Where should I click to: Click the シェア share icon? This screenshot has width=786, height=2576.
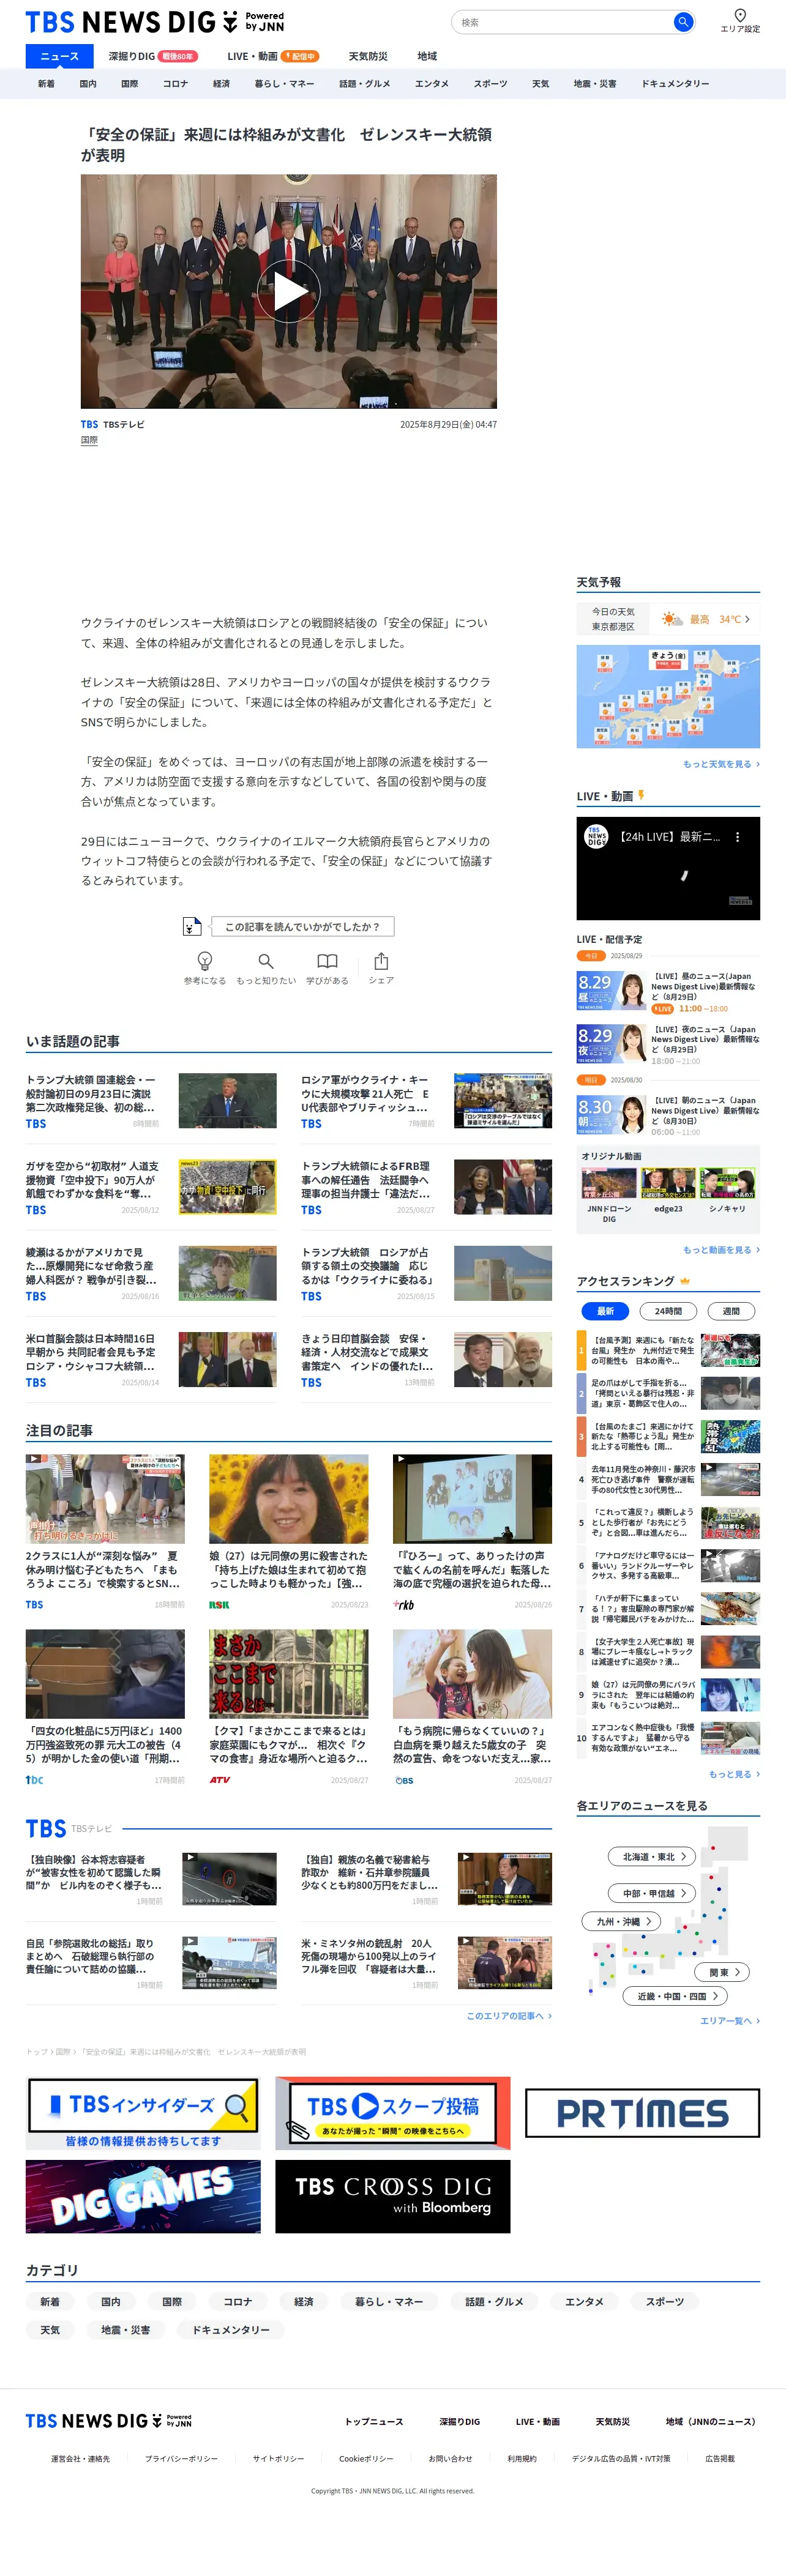(x=381, y=961)
